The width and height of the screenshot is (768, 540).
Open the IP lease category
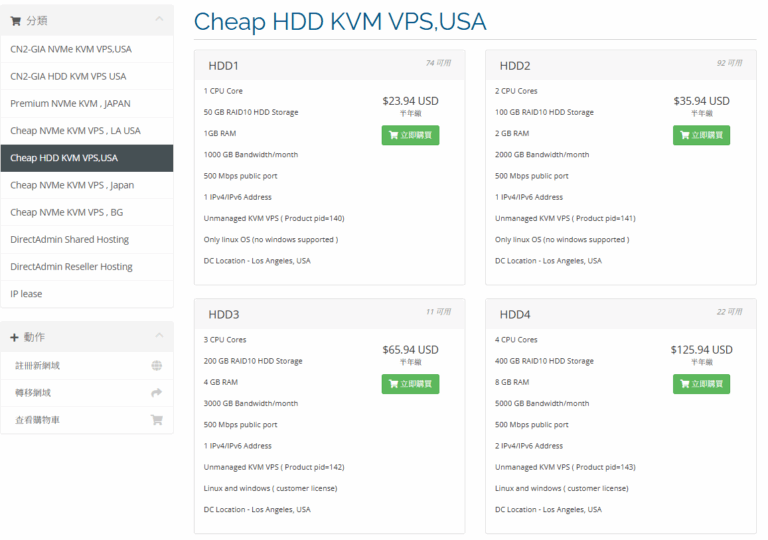pyautogui.click(x=87, y=294)
